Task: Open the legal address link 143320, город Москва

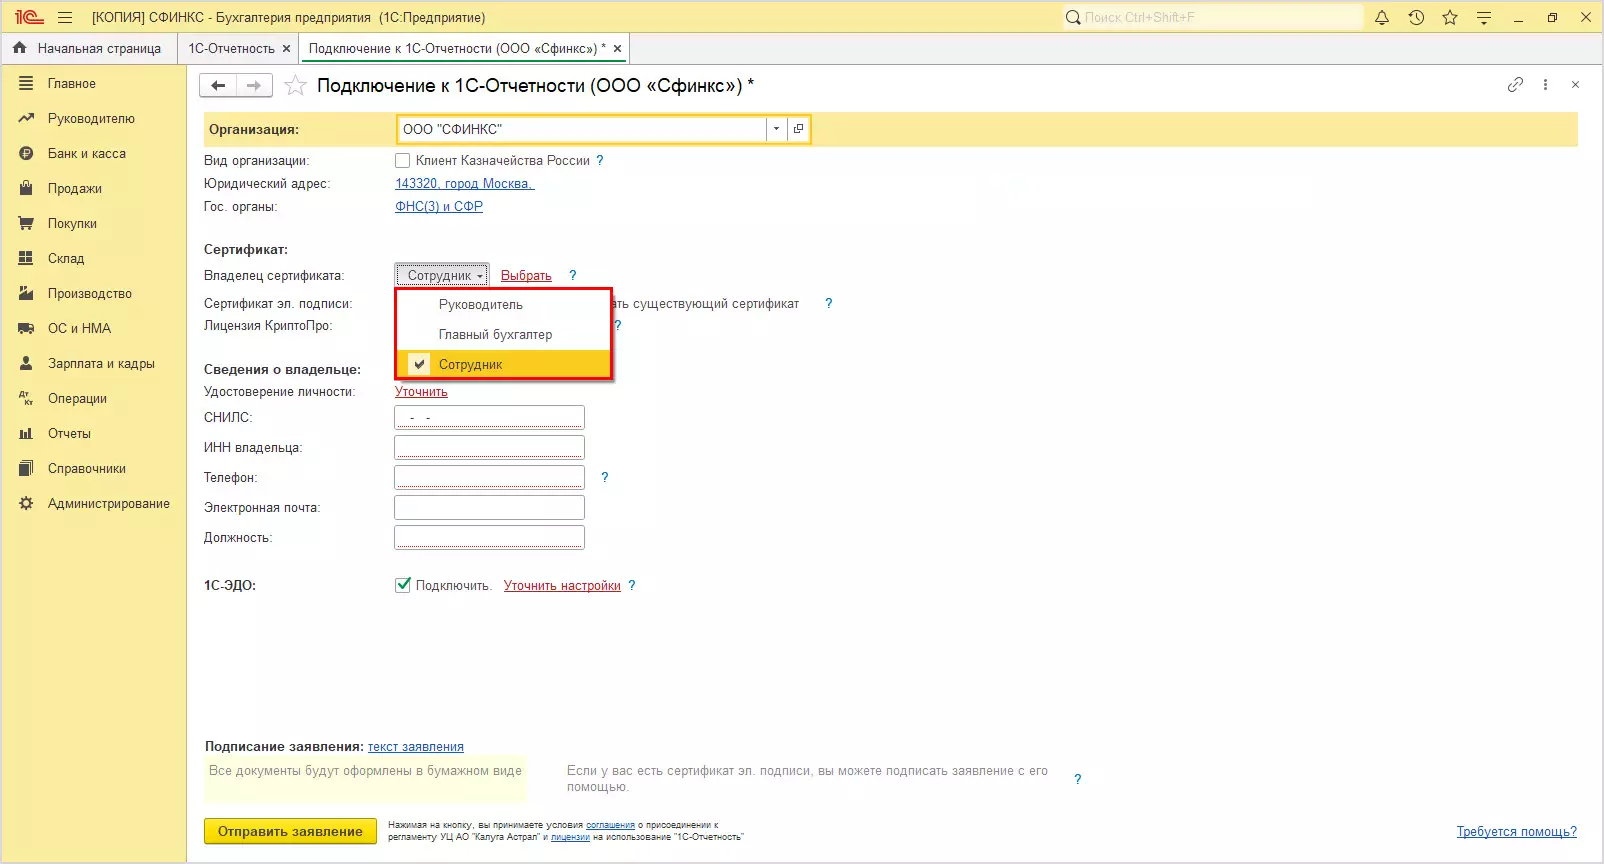Action: (x=465, y=183)
